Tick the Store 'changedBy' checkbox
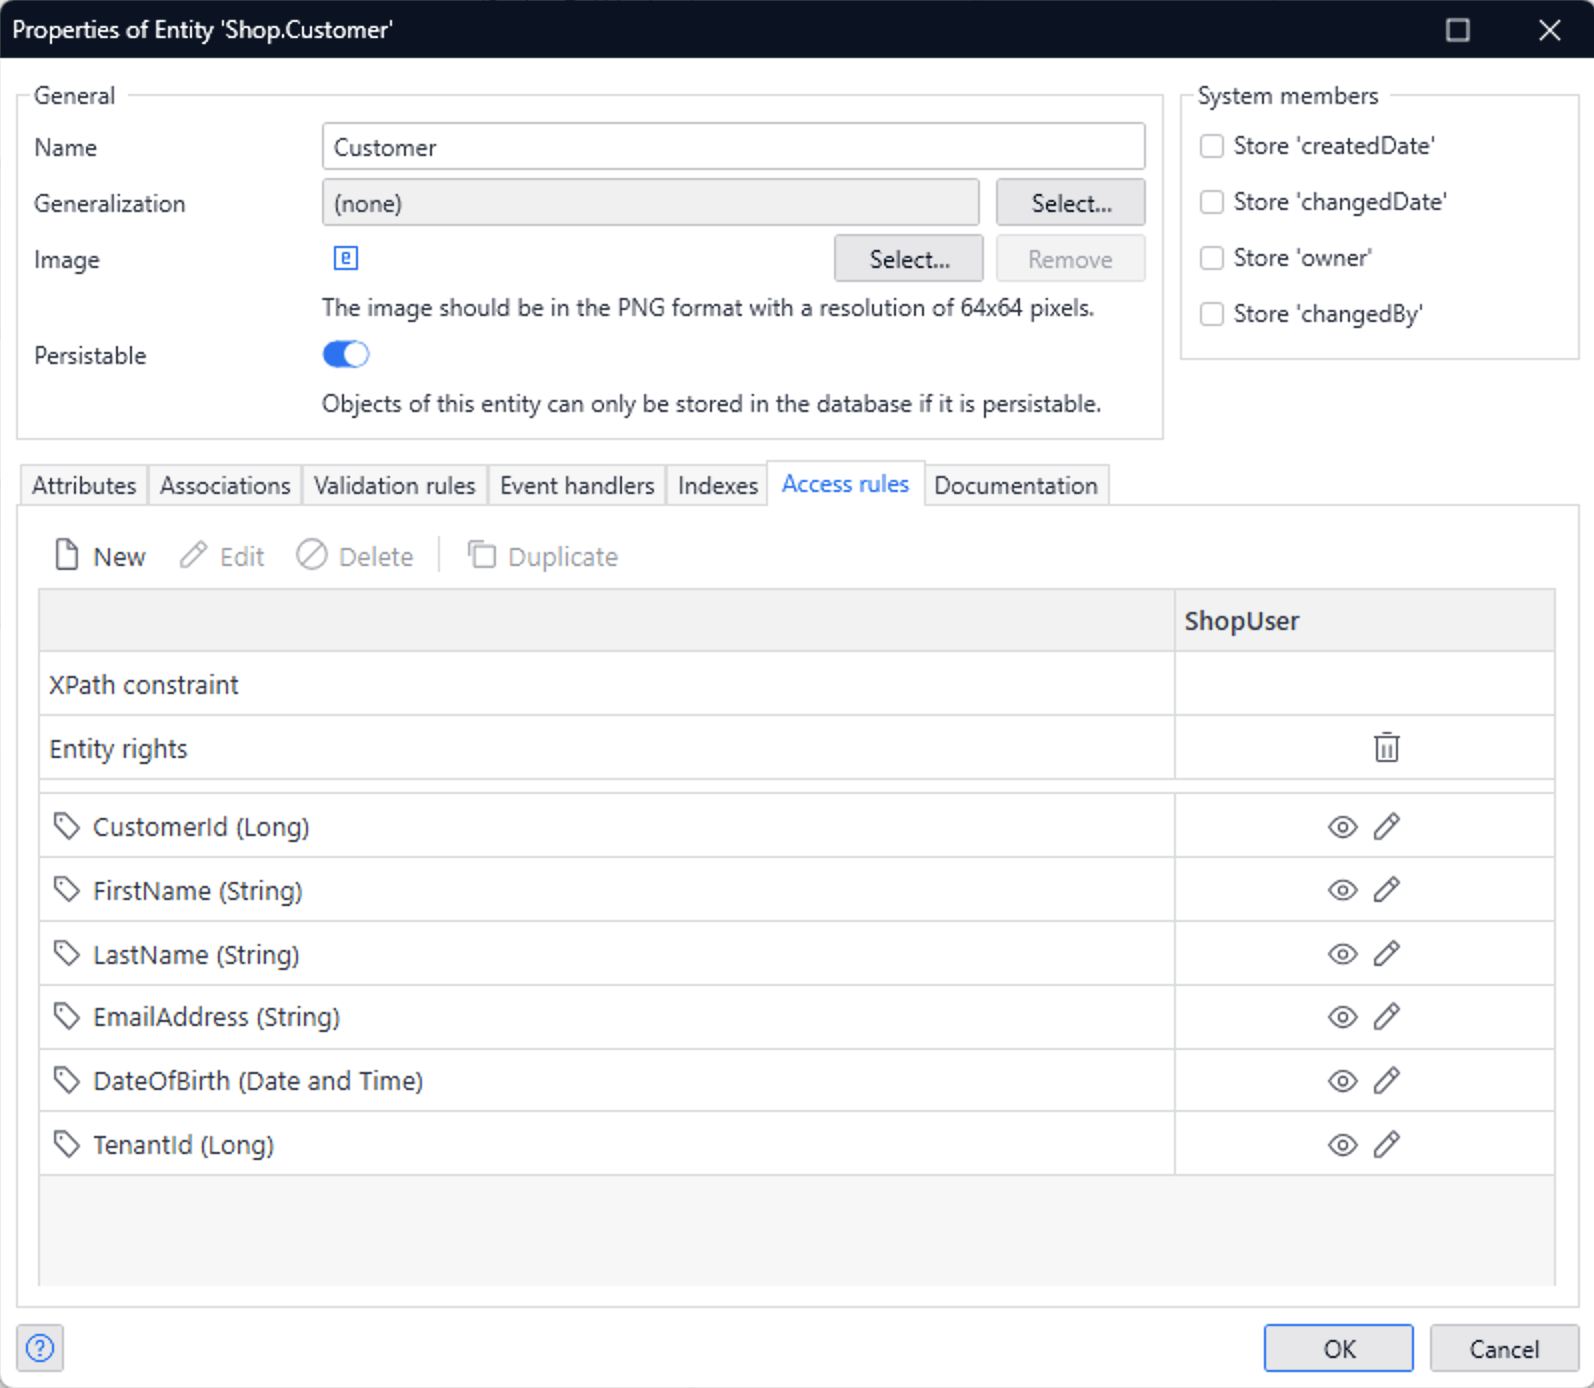This screenshot has width=1594, height=1388. click(1212, 314)
